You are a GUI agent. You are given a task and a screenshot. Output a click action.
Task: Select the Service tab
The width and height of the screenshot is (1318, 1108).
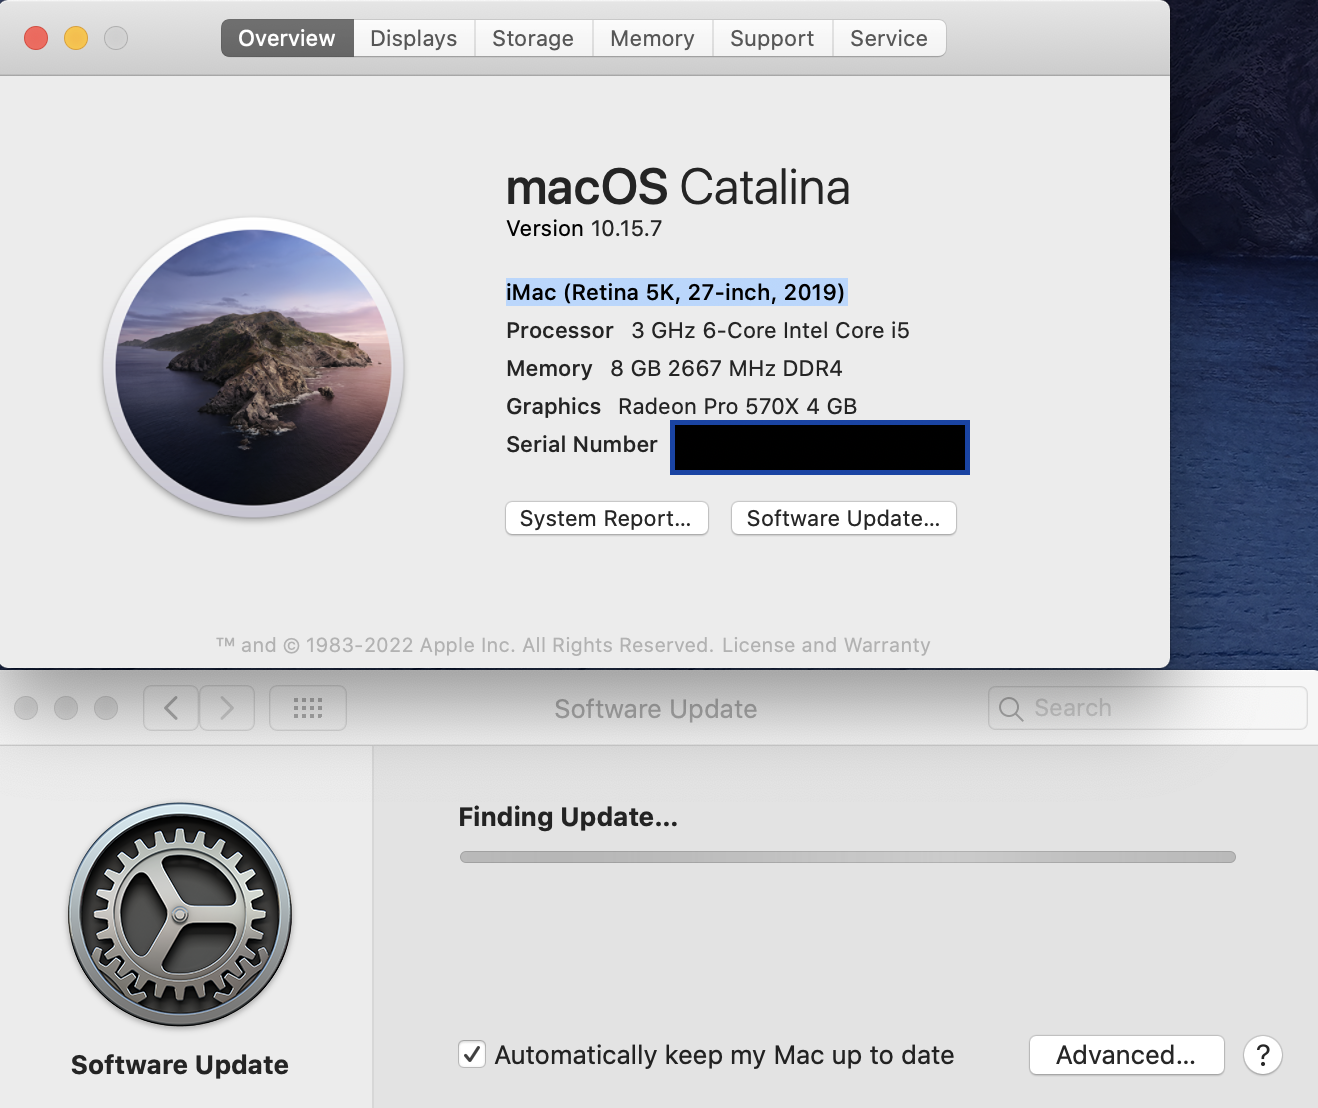(889, 38)
